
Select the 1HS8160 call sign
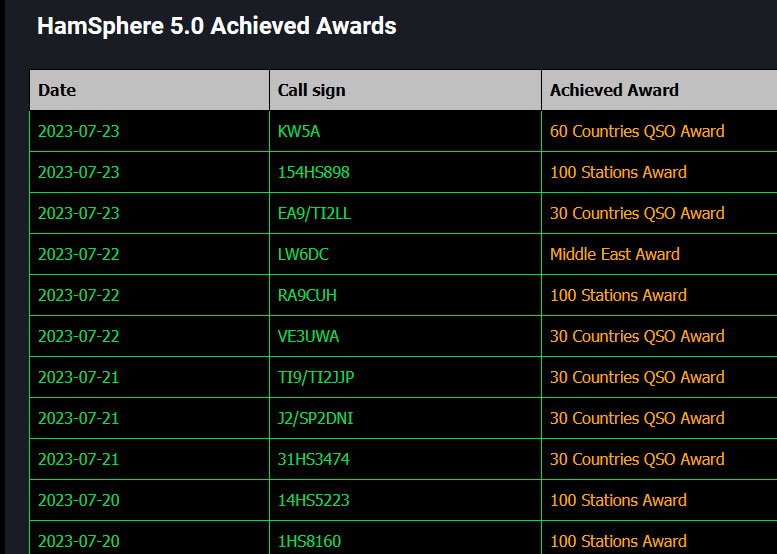click(309, 541)
